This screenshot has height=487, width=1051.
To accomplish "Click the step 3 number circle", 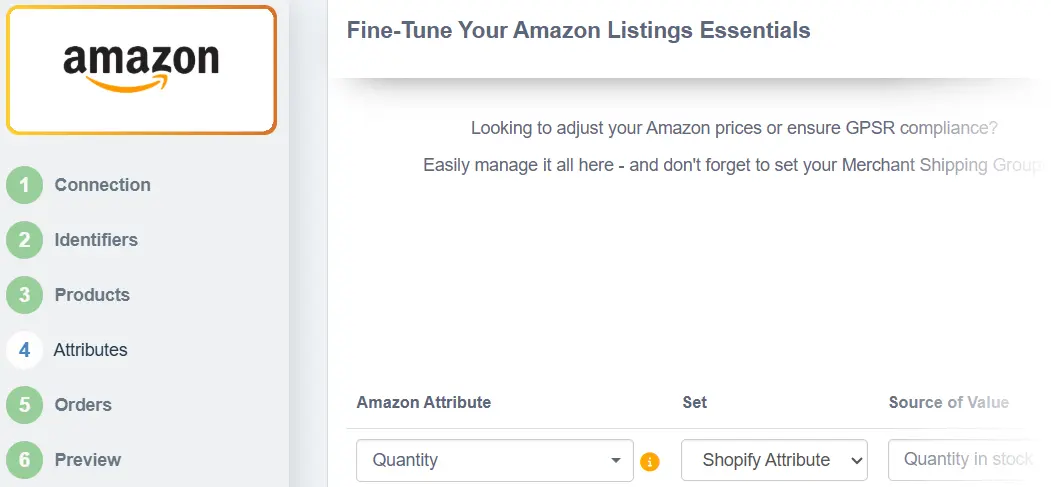I will pyautogui.click(x=25, y=295).
